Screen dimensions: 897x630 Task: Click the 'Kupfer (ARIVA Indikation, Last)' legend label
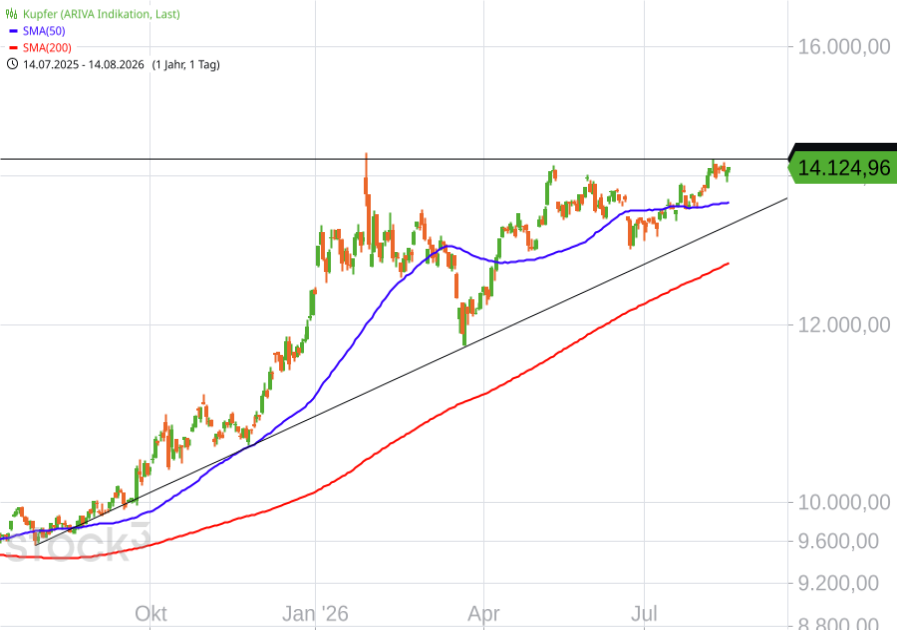[101, 14]
